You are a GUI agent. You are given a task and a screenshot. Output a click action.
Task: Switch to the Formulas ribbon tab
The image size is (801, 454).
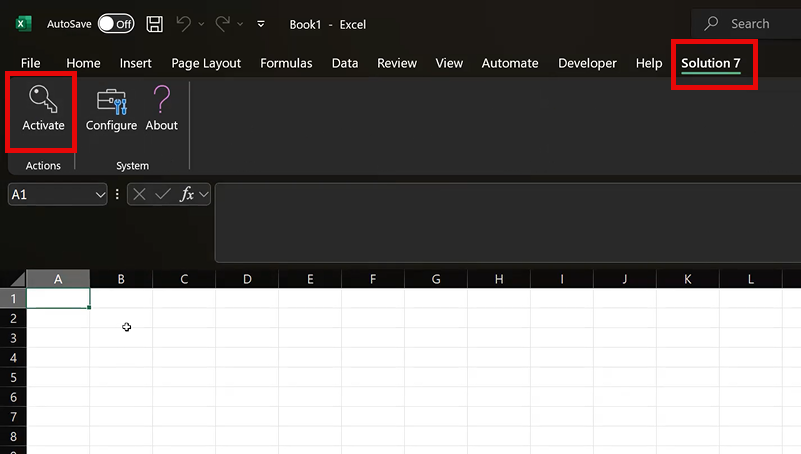286,63
